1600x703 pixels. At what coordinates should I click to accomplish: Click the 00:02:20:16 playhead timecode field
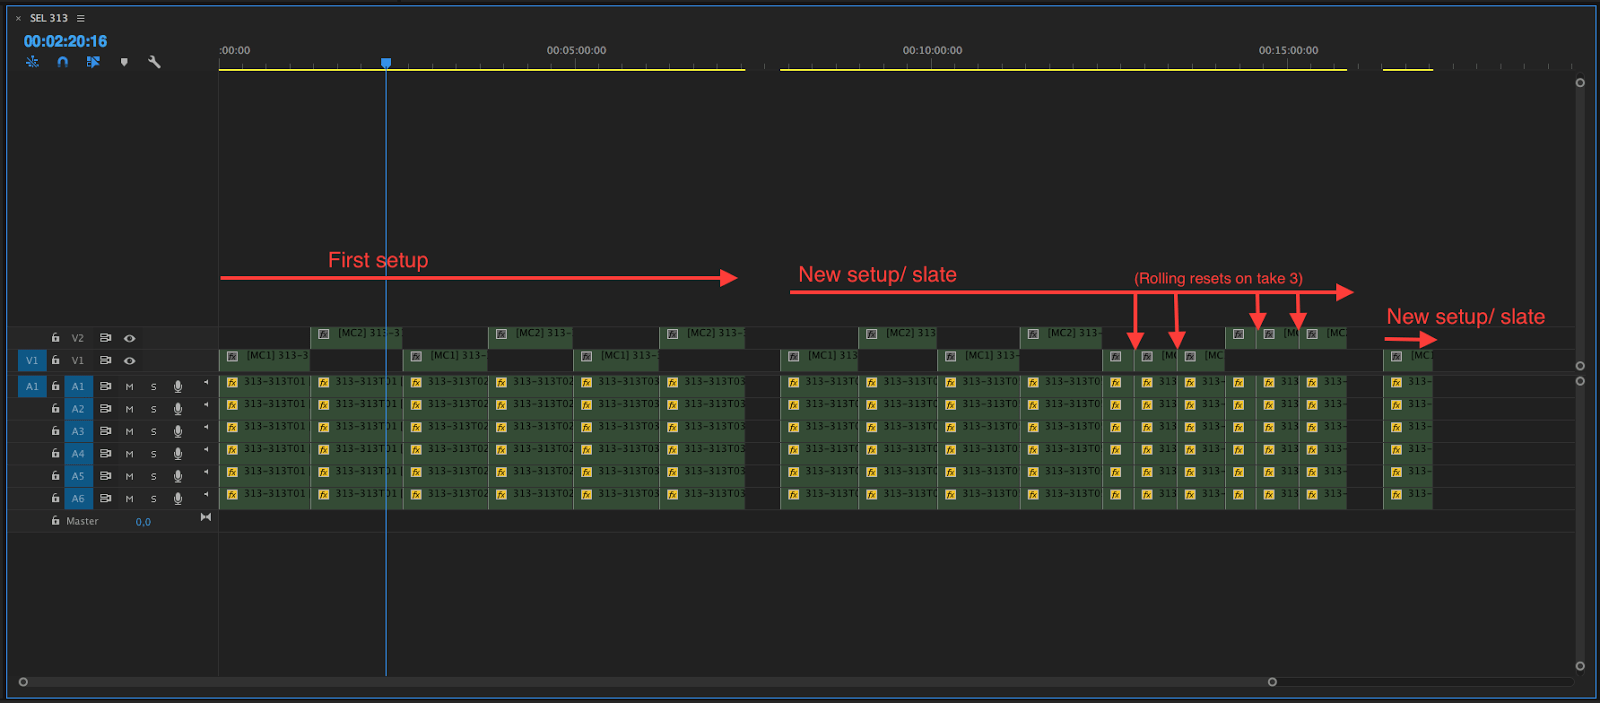pyautogui.click(x=65, y=41)
